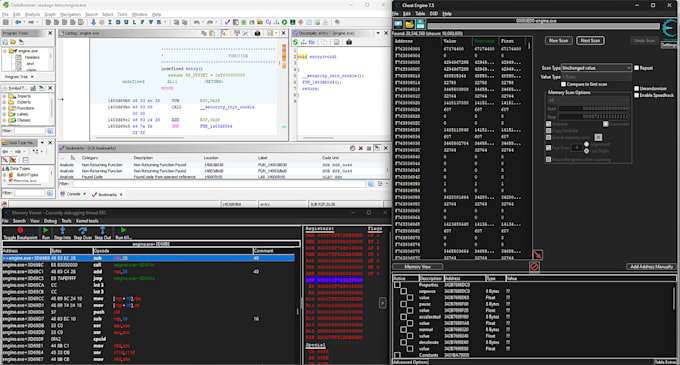Click Advanced Options in Cheat Engine
The image size is (680, 365).
[x=410, y=362]
